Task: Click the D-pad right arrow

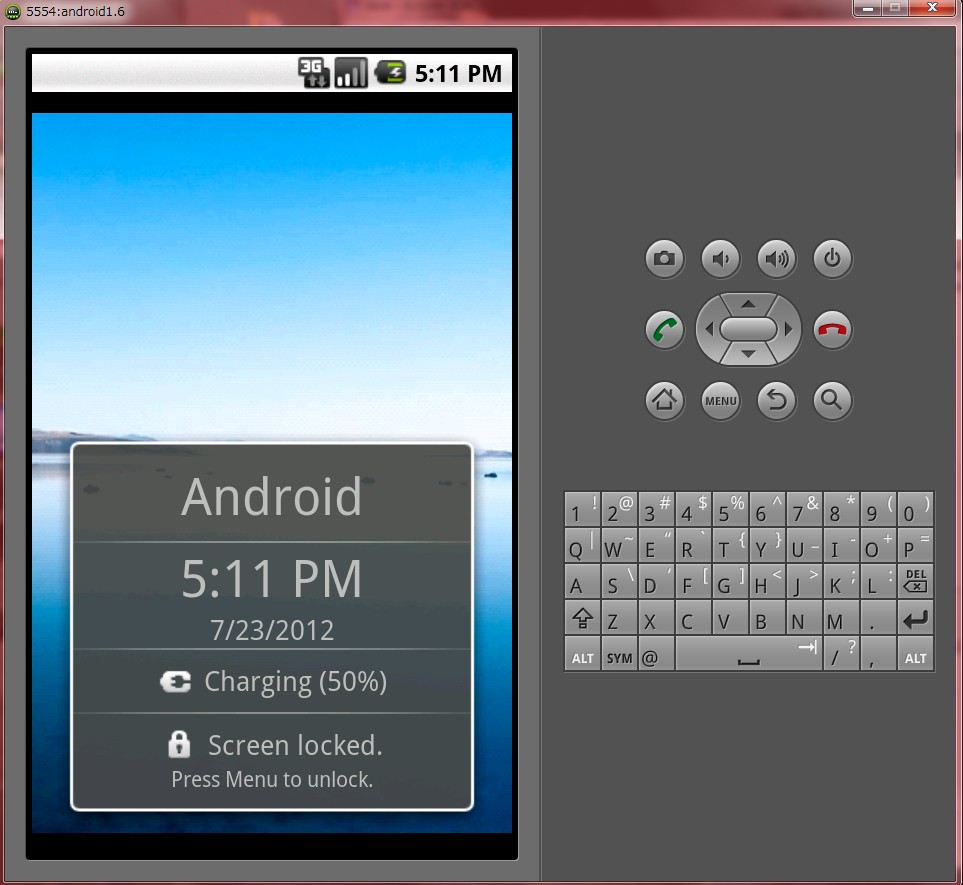Action: (788, 330)
